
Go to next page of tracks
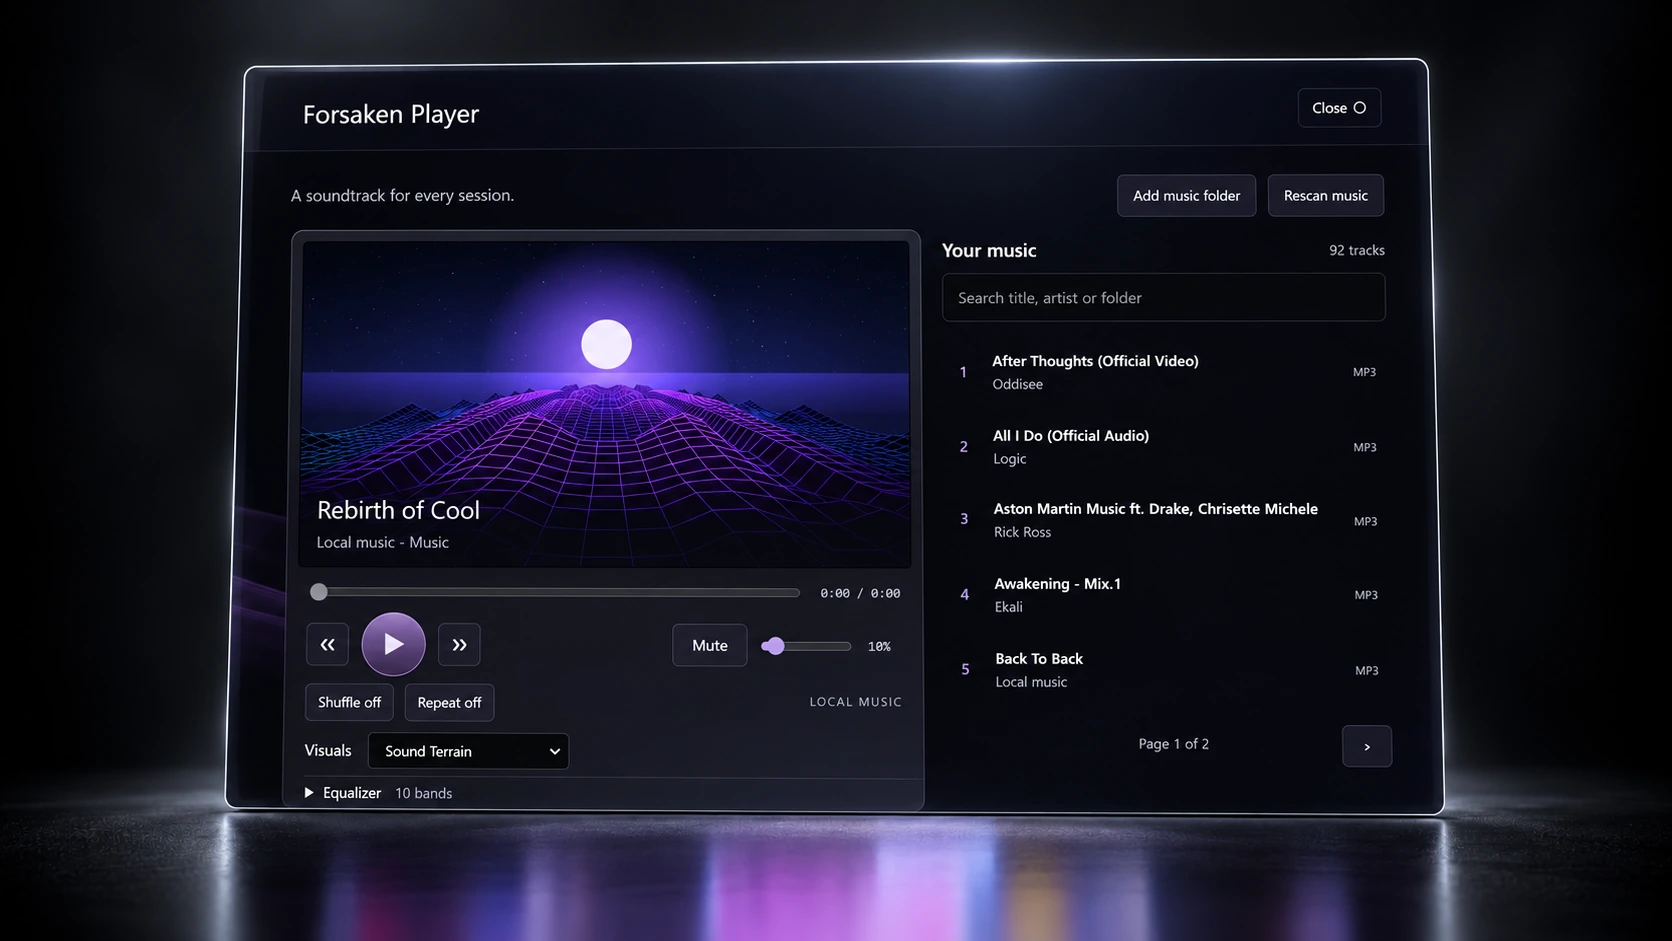coord(1367,746)
